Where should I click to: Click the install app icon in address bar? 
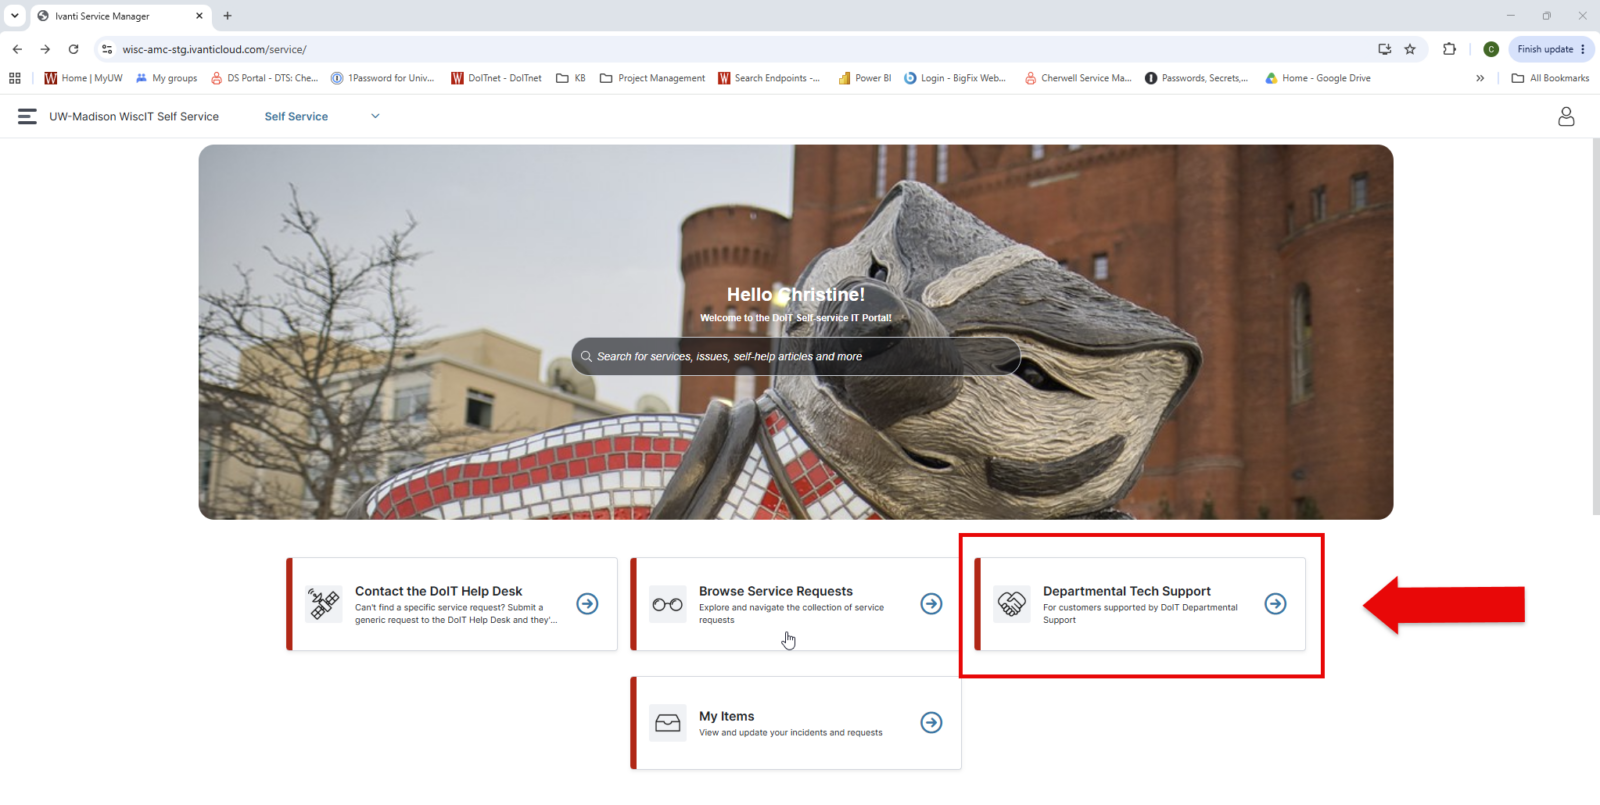click(1385, 49)
